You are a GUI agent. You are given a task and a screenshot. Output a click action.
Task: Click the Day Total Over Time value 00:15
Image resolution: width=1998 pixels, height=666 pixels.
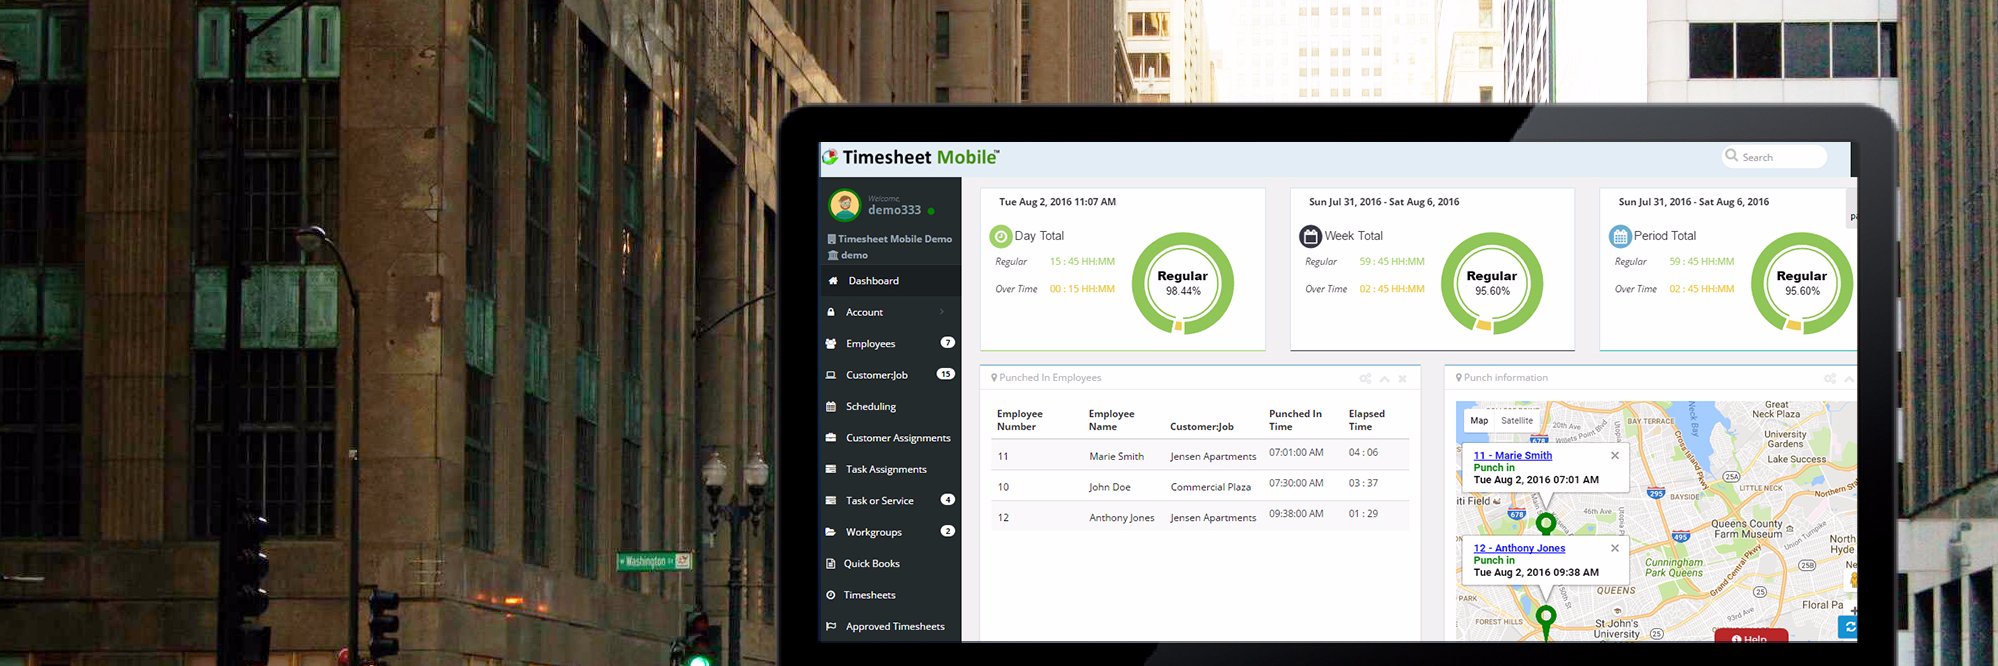[x=1082, y=289]
